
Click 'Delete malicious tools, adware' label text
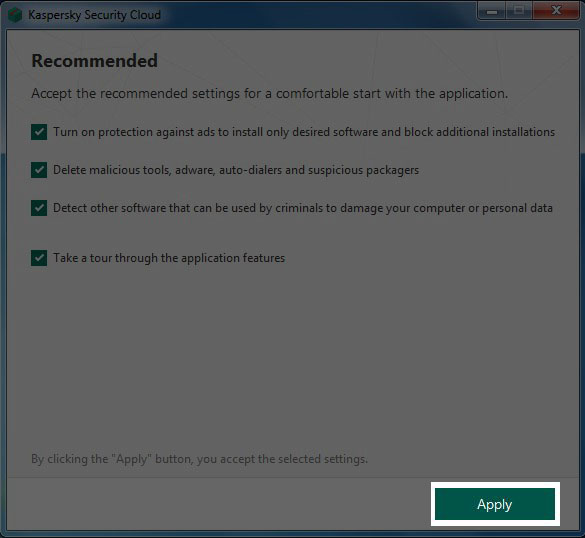tap(236, 170)
